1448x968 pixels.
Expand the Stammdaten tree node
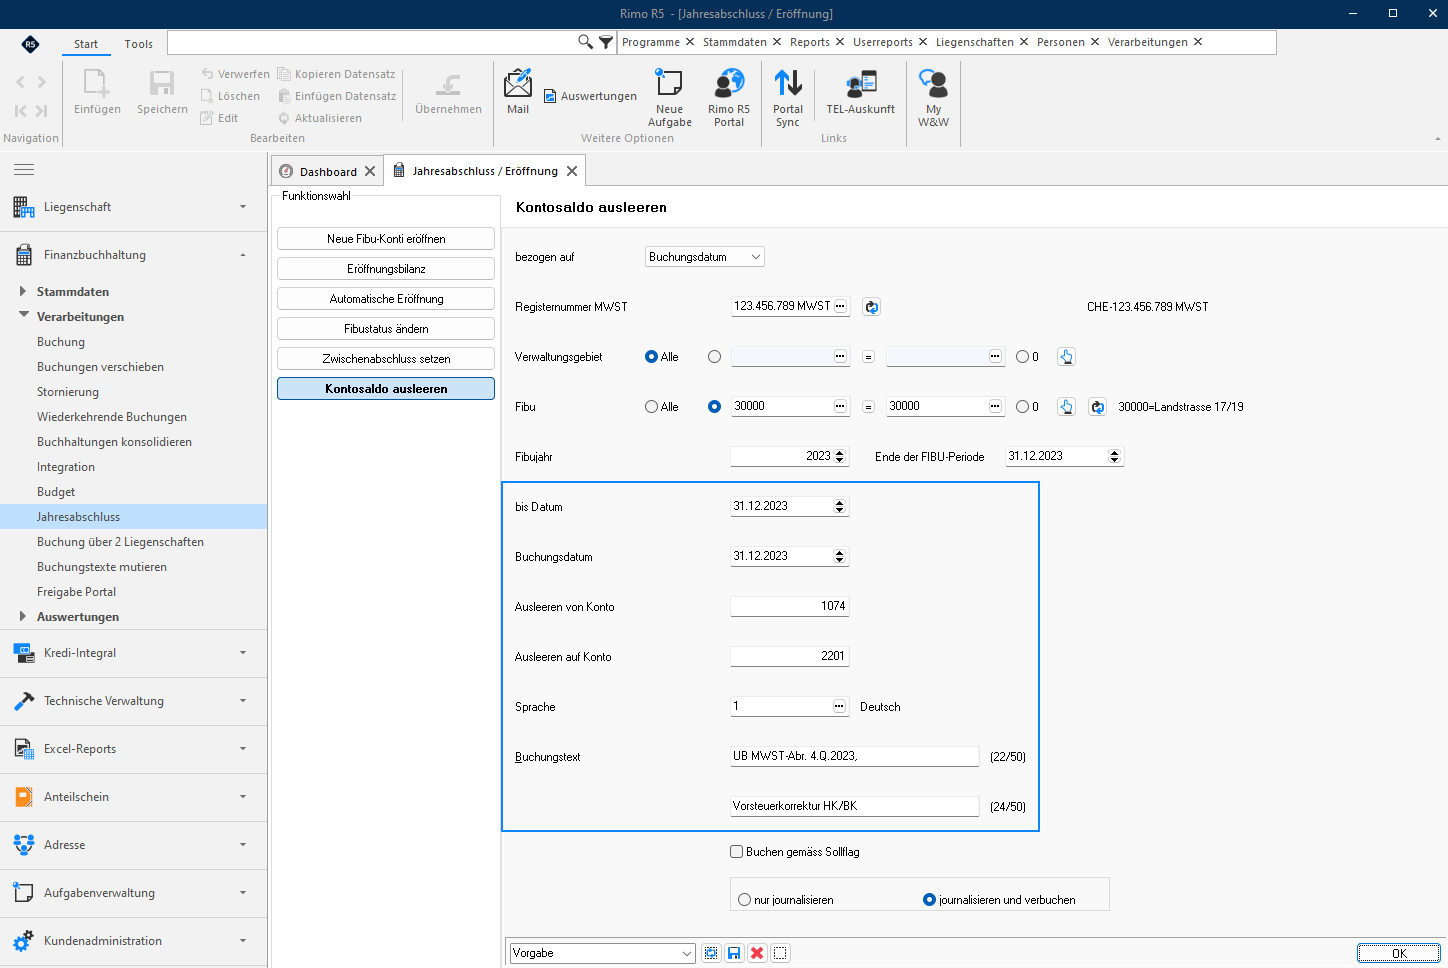point(22,292)
